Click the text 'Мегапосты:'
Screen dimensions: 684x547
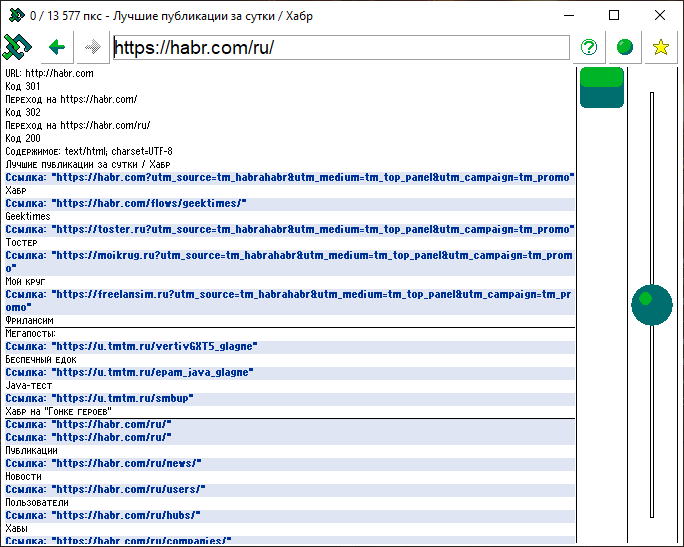click(x=30, y=334)
